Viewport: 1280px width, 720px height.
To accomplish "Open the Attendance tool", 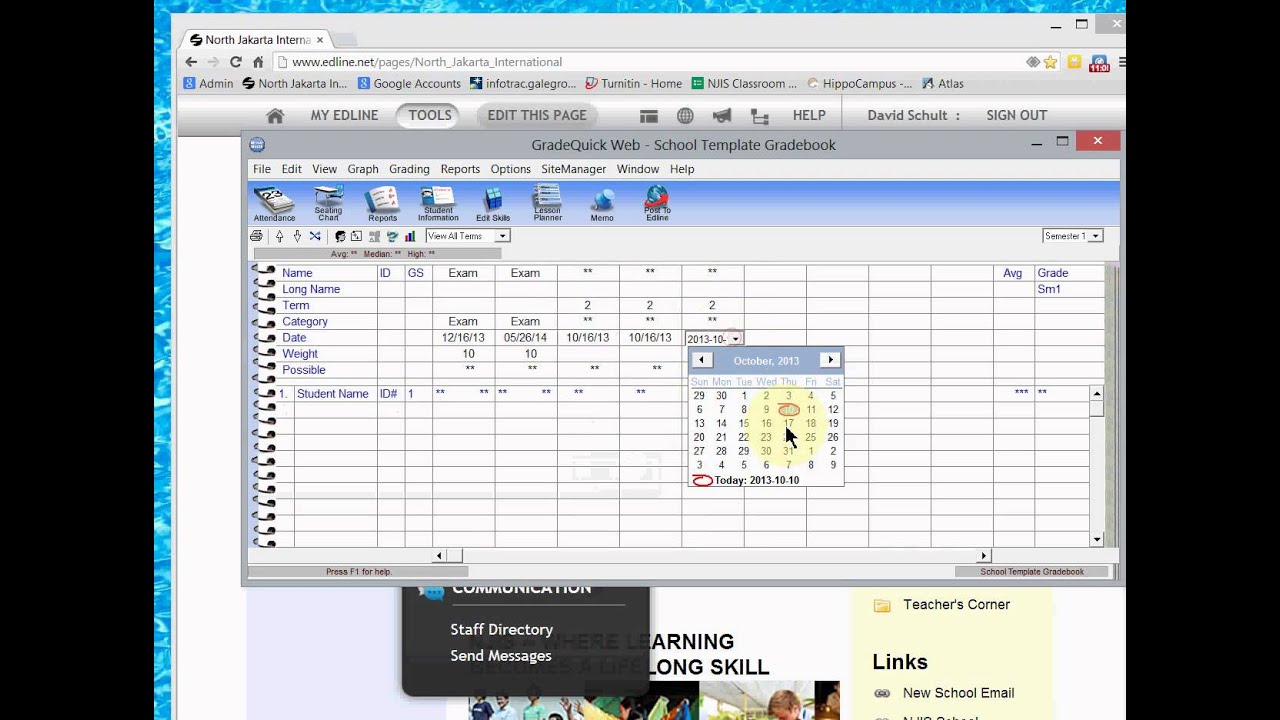I will [274, 203].
